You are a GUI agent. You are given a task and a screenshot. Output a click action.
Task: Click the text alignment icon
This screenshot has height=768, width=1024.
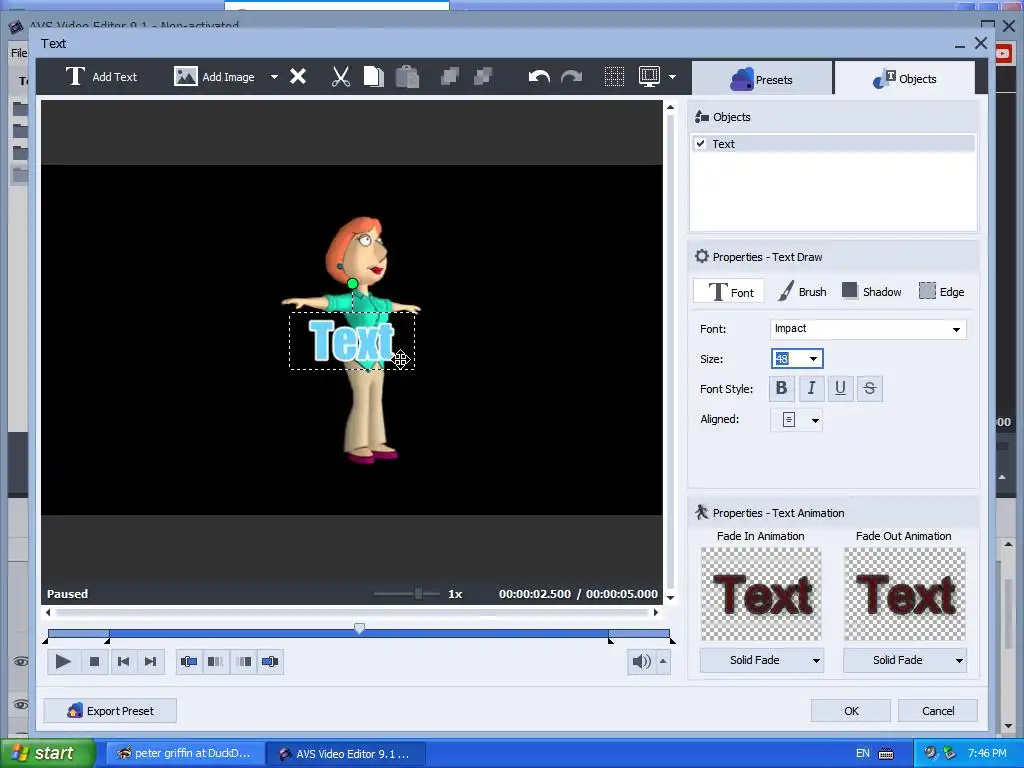coord(789,419)
